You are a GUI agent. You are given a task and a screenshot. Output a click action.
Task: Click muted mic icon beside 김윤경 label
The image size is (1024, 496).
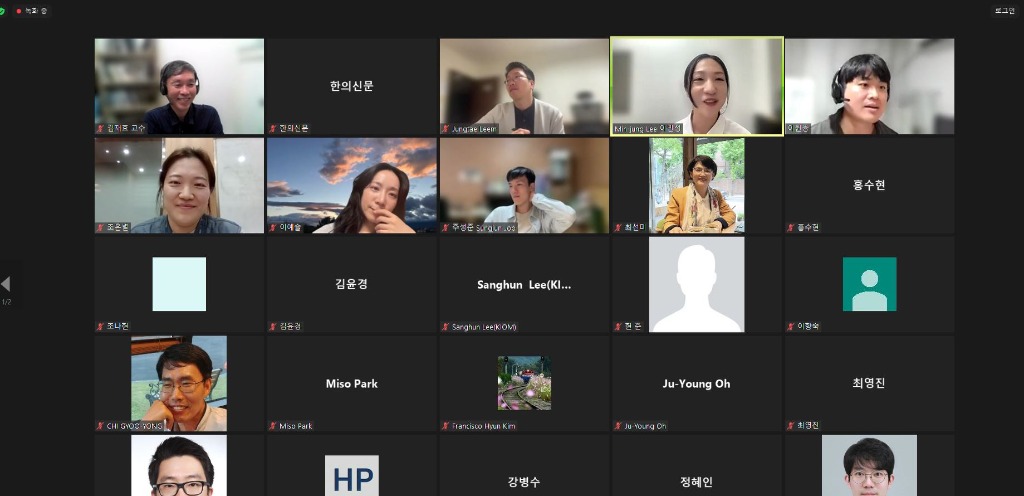click(x=274, y=326)
